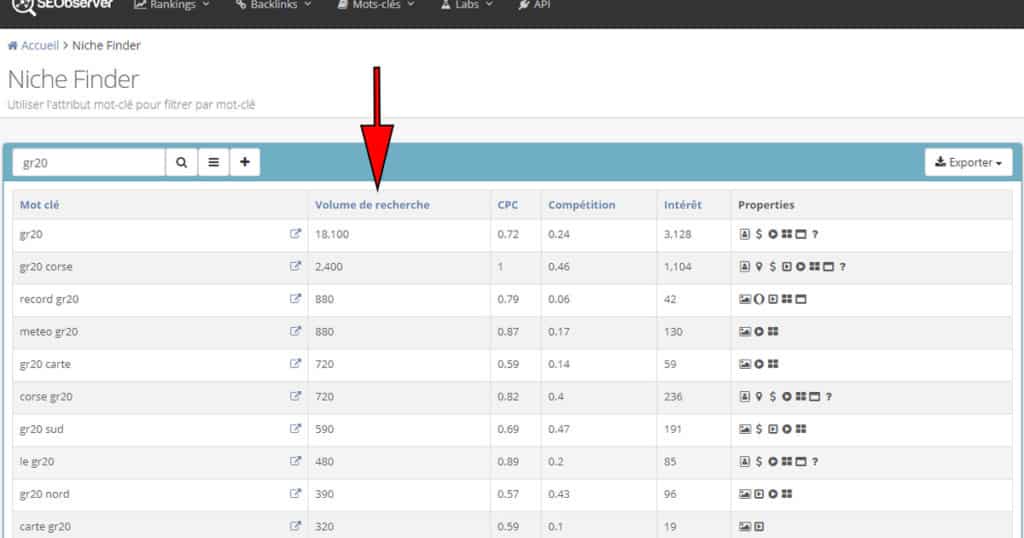Click map pin icon in corse gr20 row
This screenshot has width=1024, height=538.
(759, 396)
